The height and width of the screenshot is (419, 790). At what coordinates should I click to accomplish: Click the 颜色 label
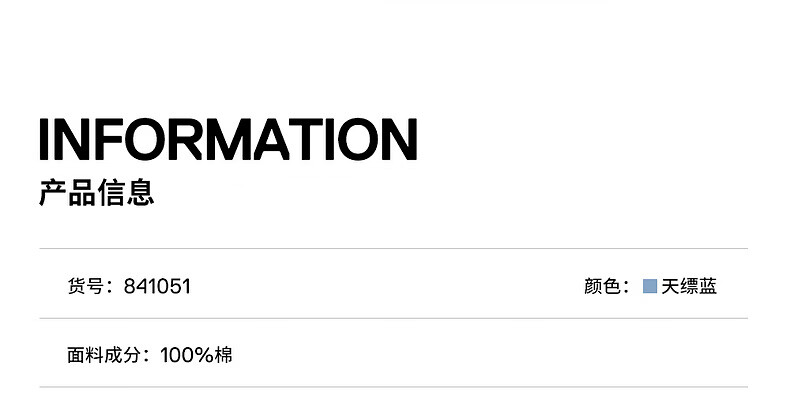pyautogui.click(x=602, y=287)
